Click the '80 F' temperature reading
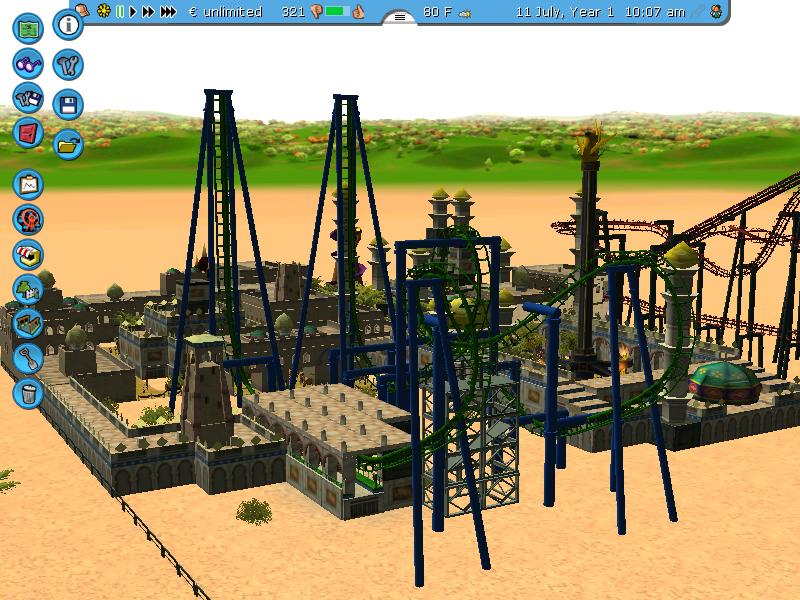This screenshot has height=600, width=800. click(x=437, y=12)
